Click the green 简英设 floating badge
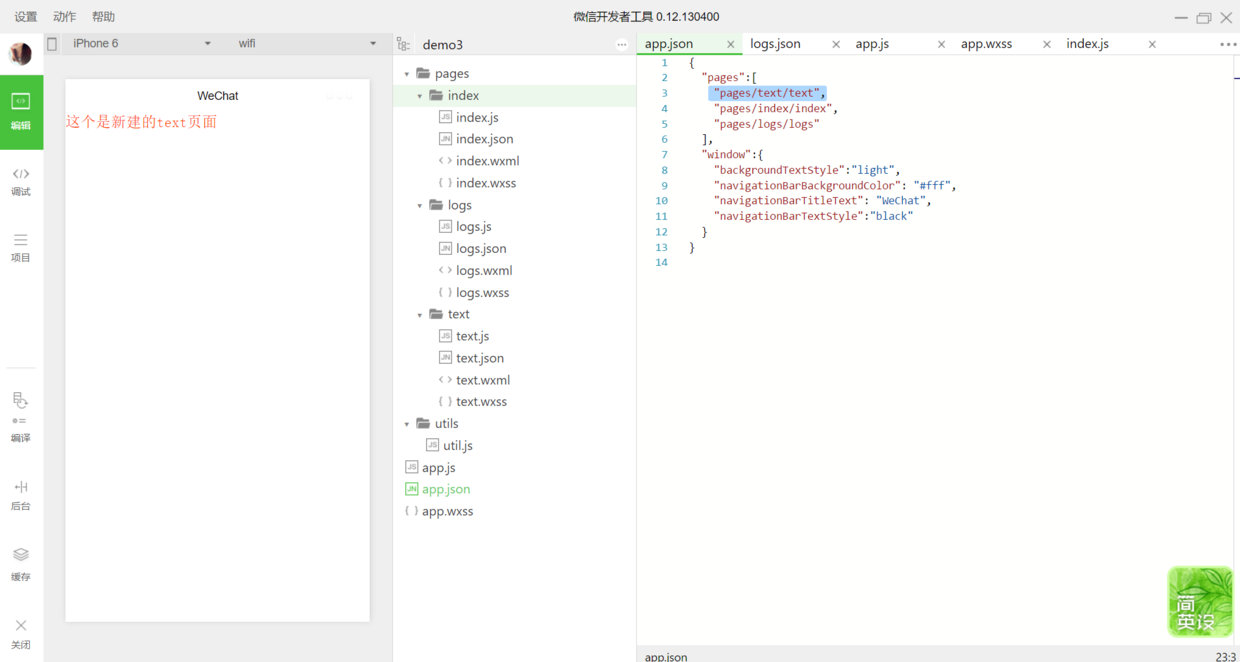Viewport: 1240px width, 662px height. click(1200, 602)
